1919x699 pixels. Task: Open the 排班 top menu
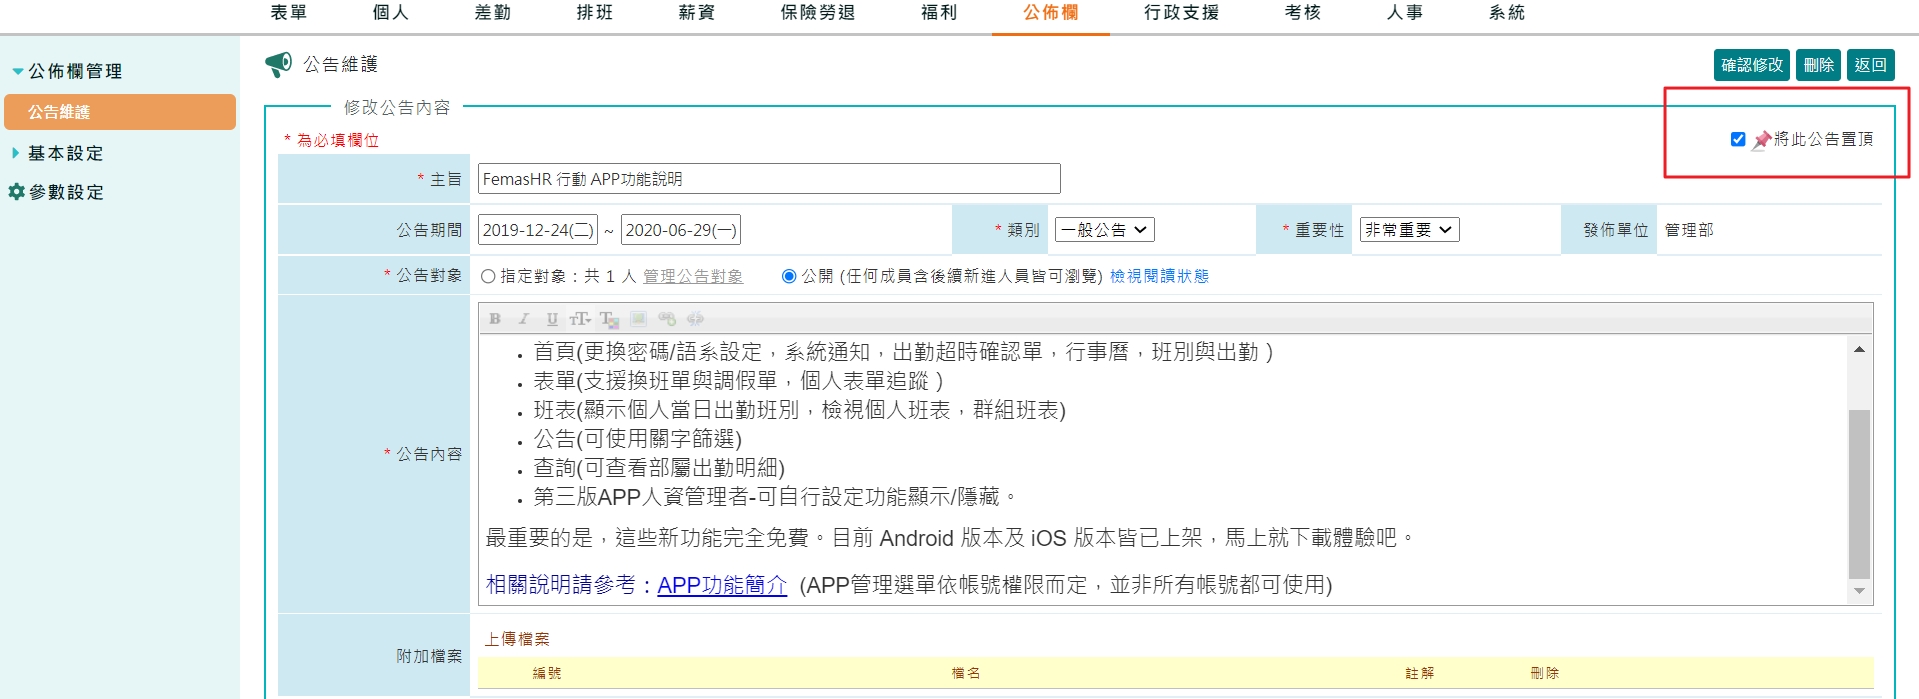click(x=595, y=13)
